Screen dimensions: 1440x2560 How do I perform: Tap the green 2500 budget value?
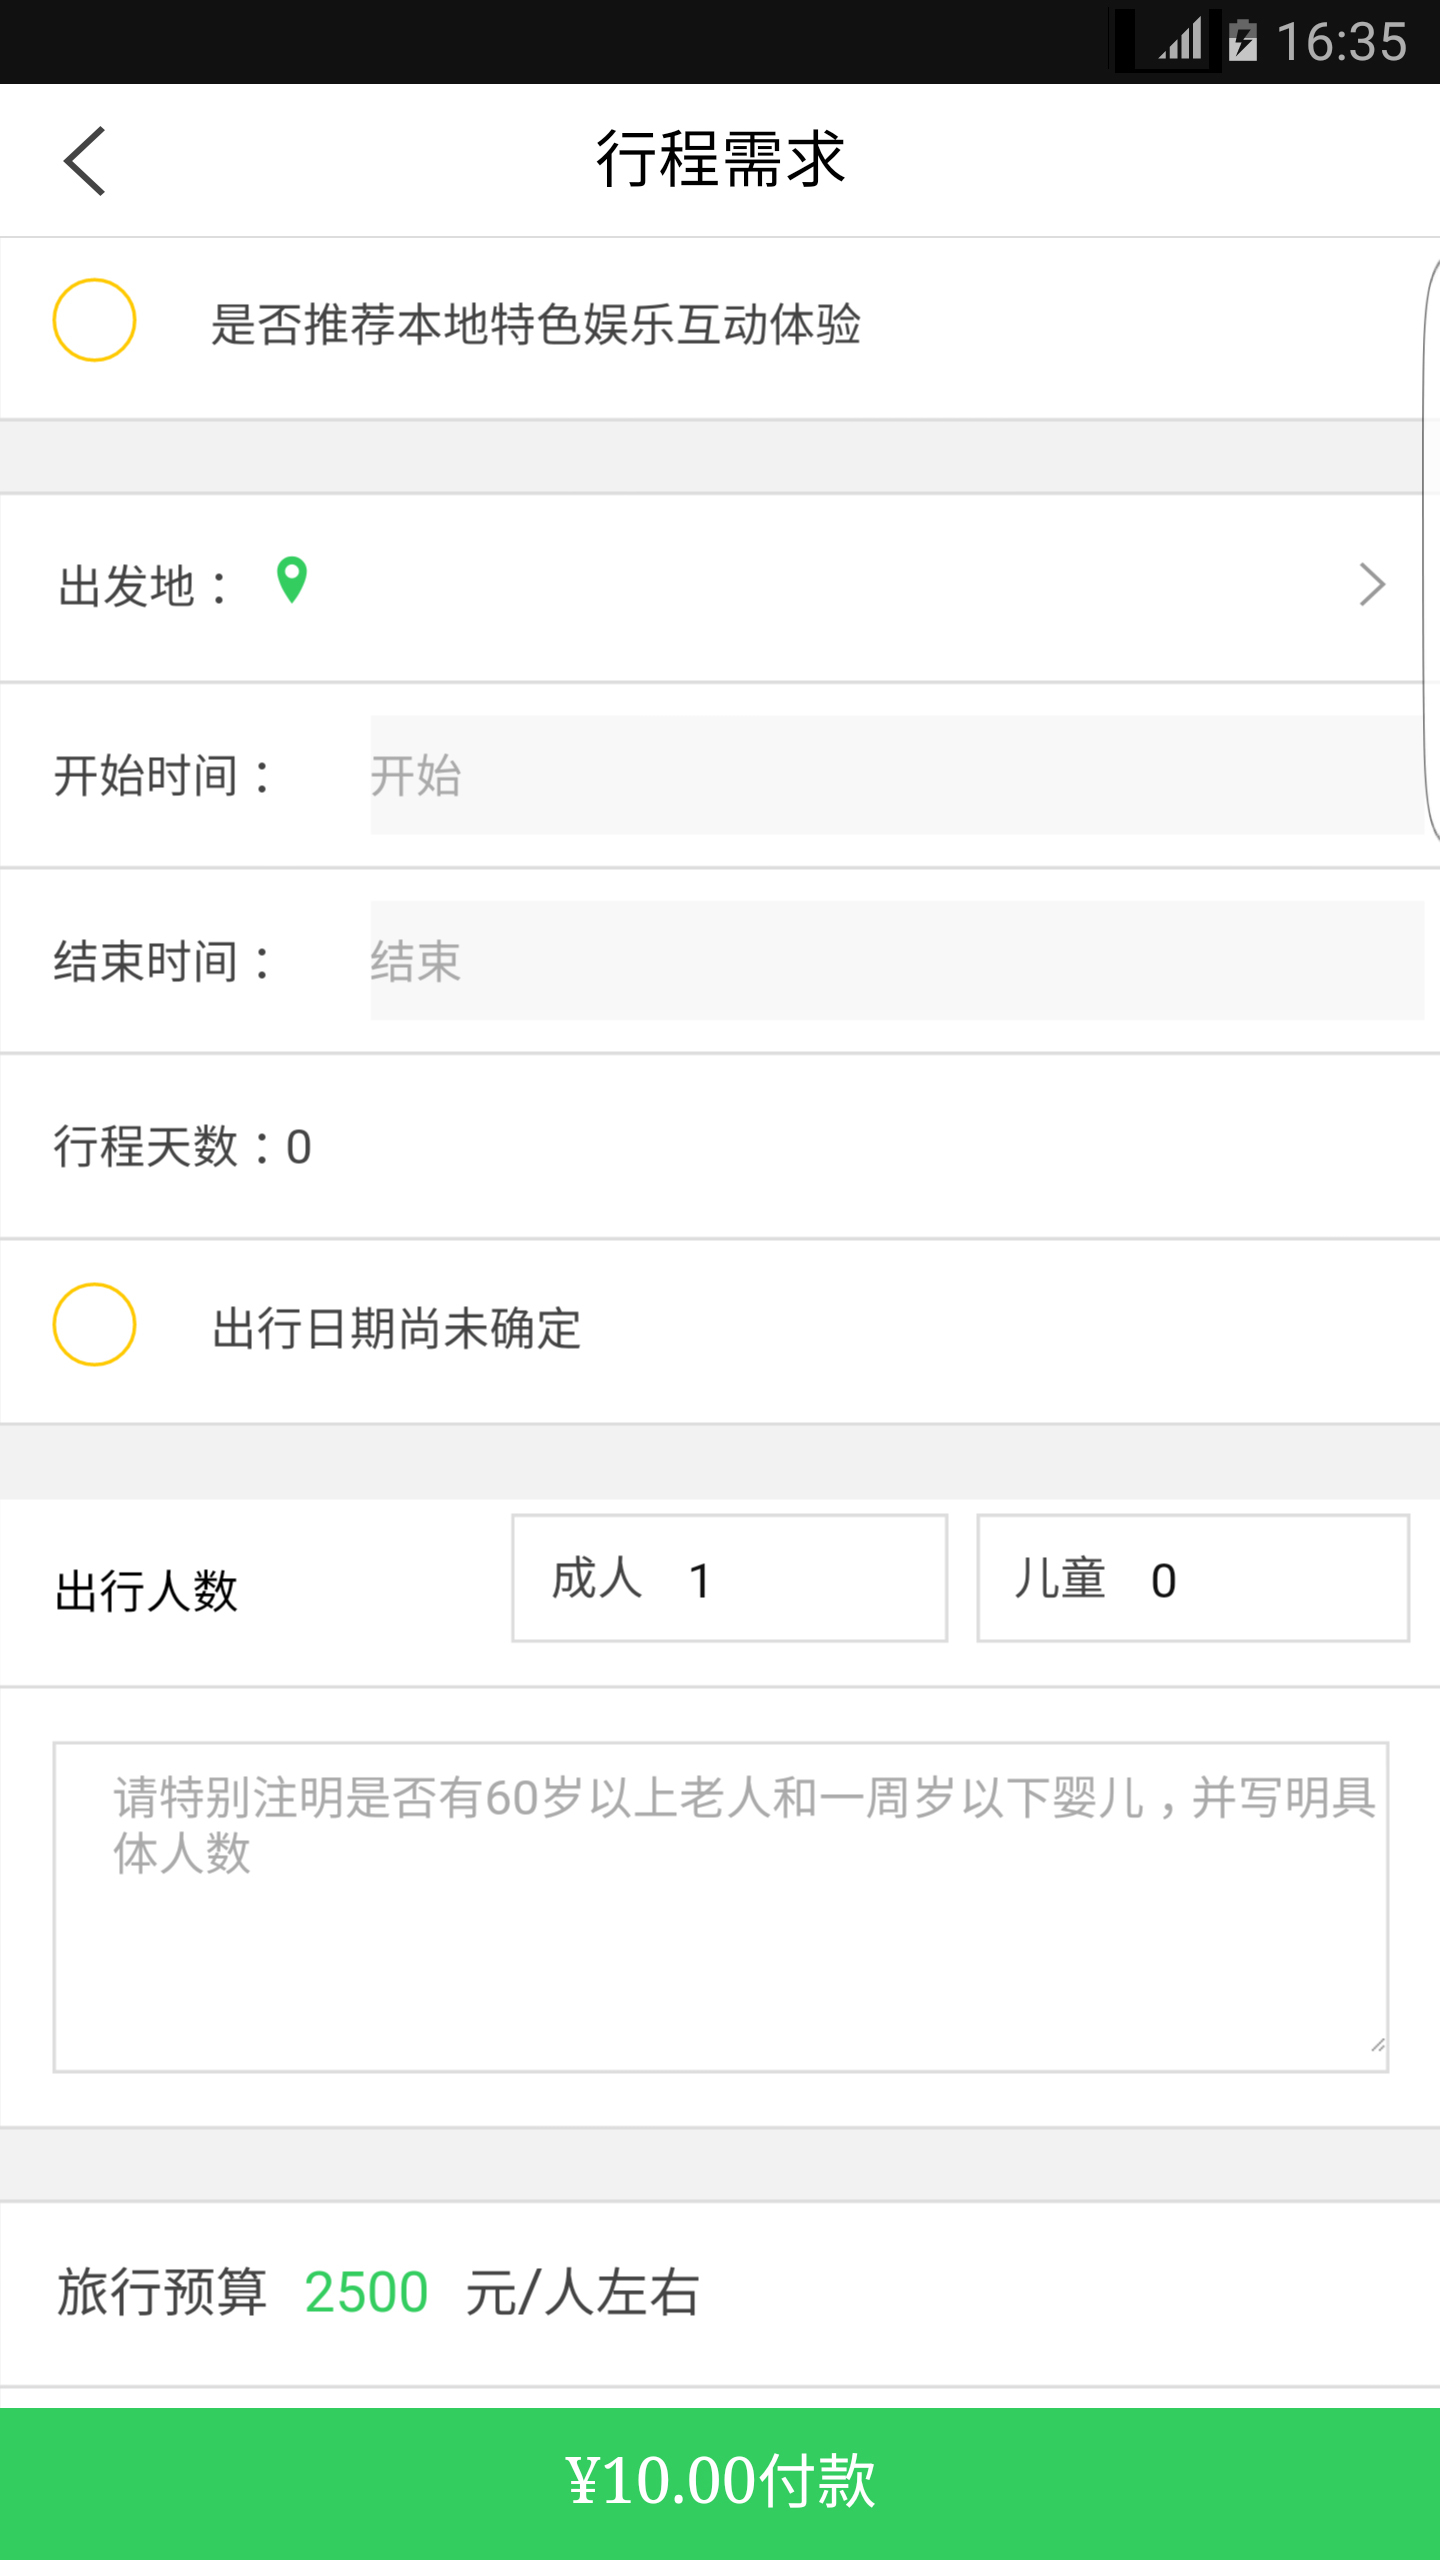tap(366, 2292)
